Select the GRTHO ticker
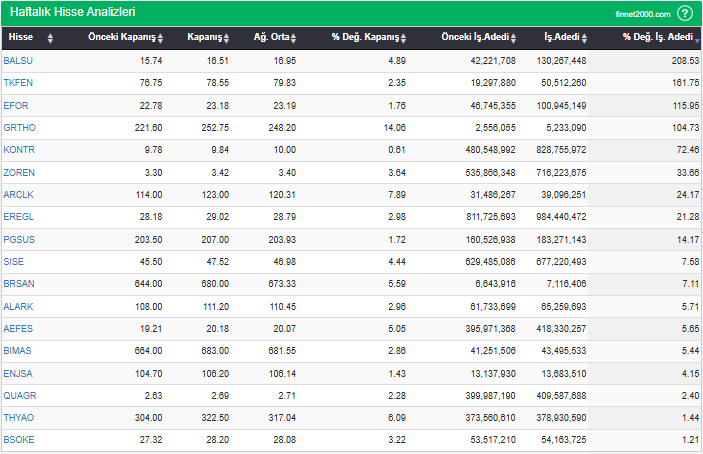Image resolution: width=703 pixels, height=454 pixels. point(18,128)
